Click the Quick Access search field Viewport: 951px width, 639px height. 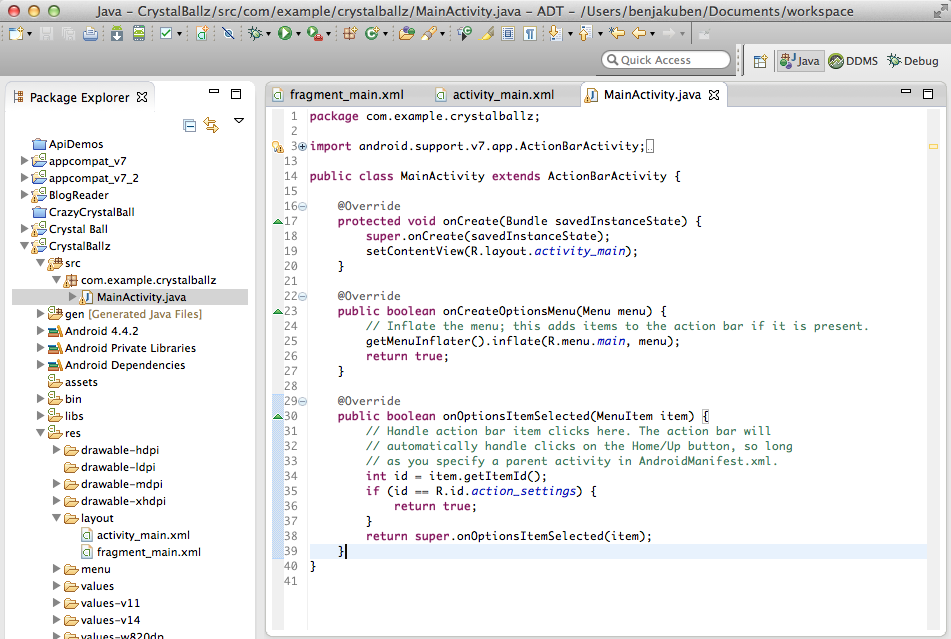coord(666,60)
